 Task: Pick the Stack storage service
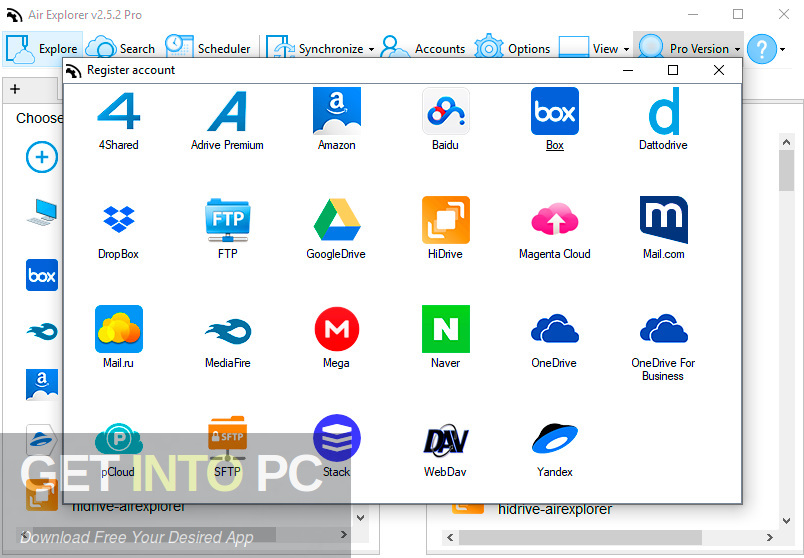pos(336,446)
